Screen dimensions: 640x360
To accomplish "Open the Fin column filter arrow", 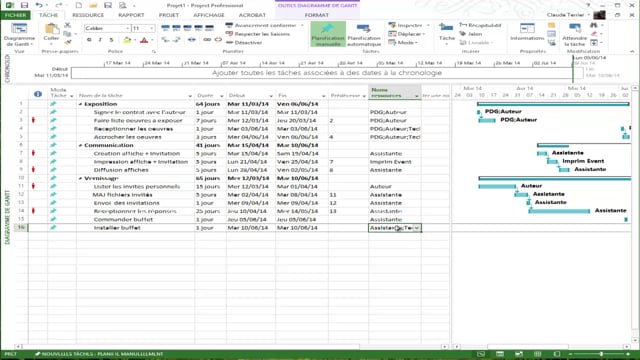I will pyautogui.click(x=323, y=96).
